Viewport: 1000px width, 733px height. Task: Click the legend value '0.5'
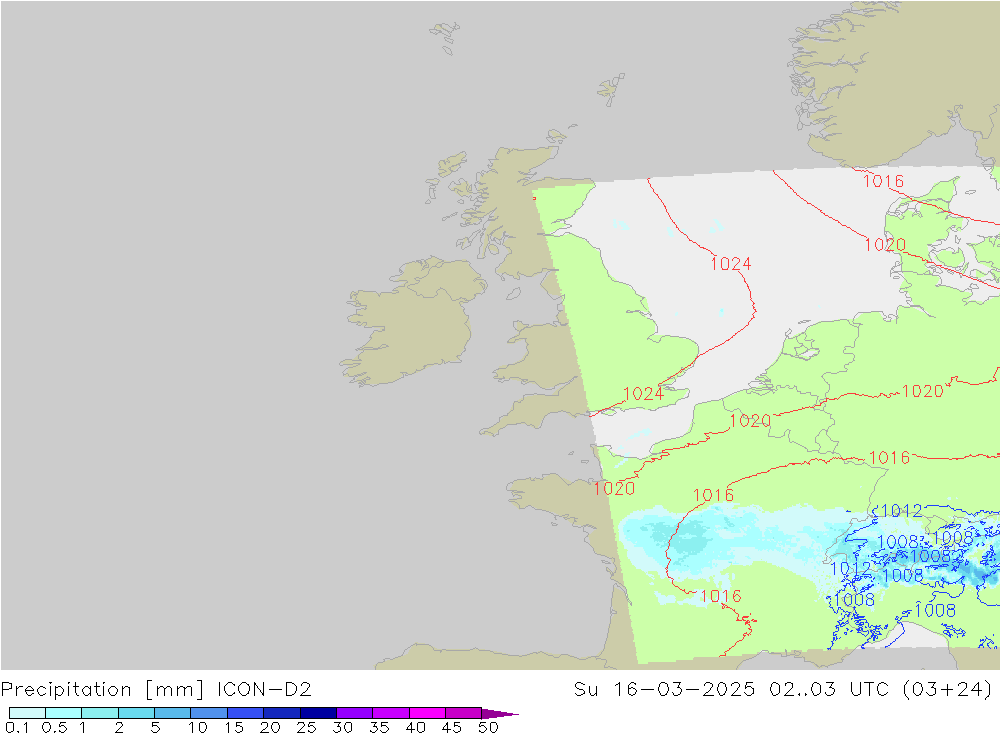tap(54, 727)
